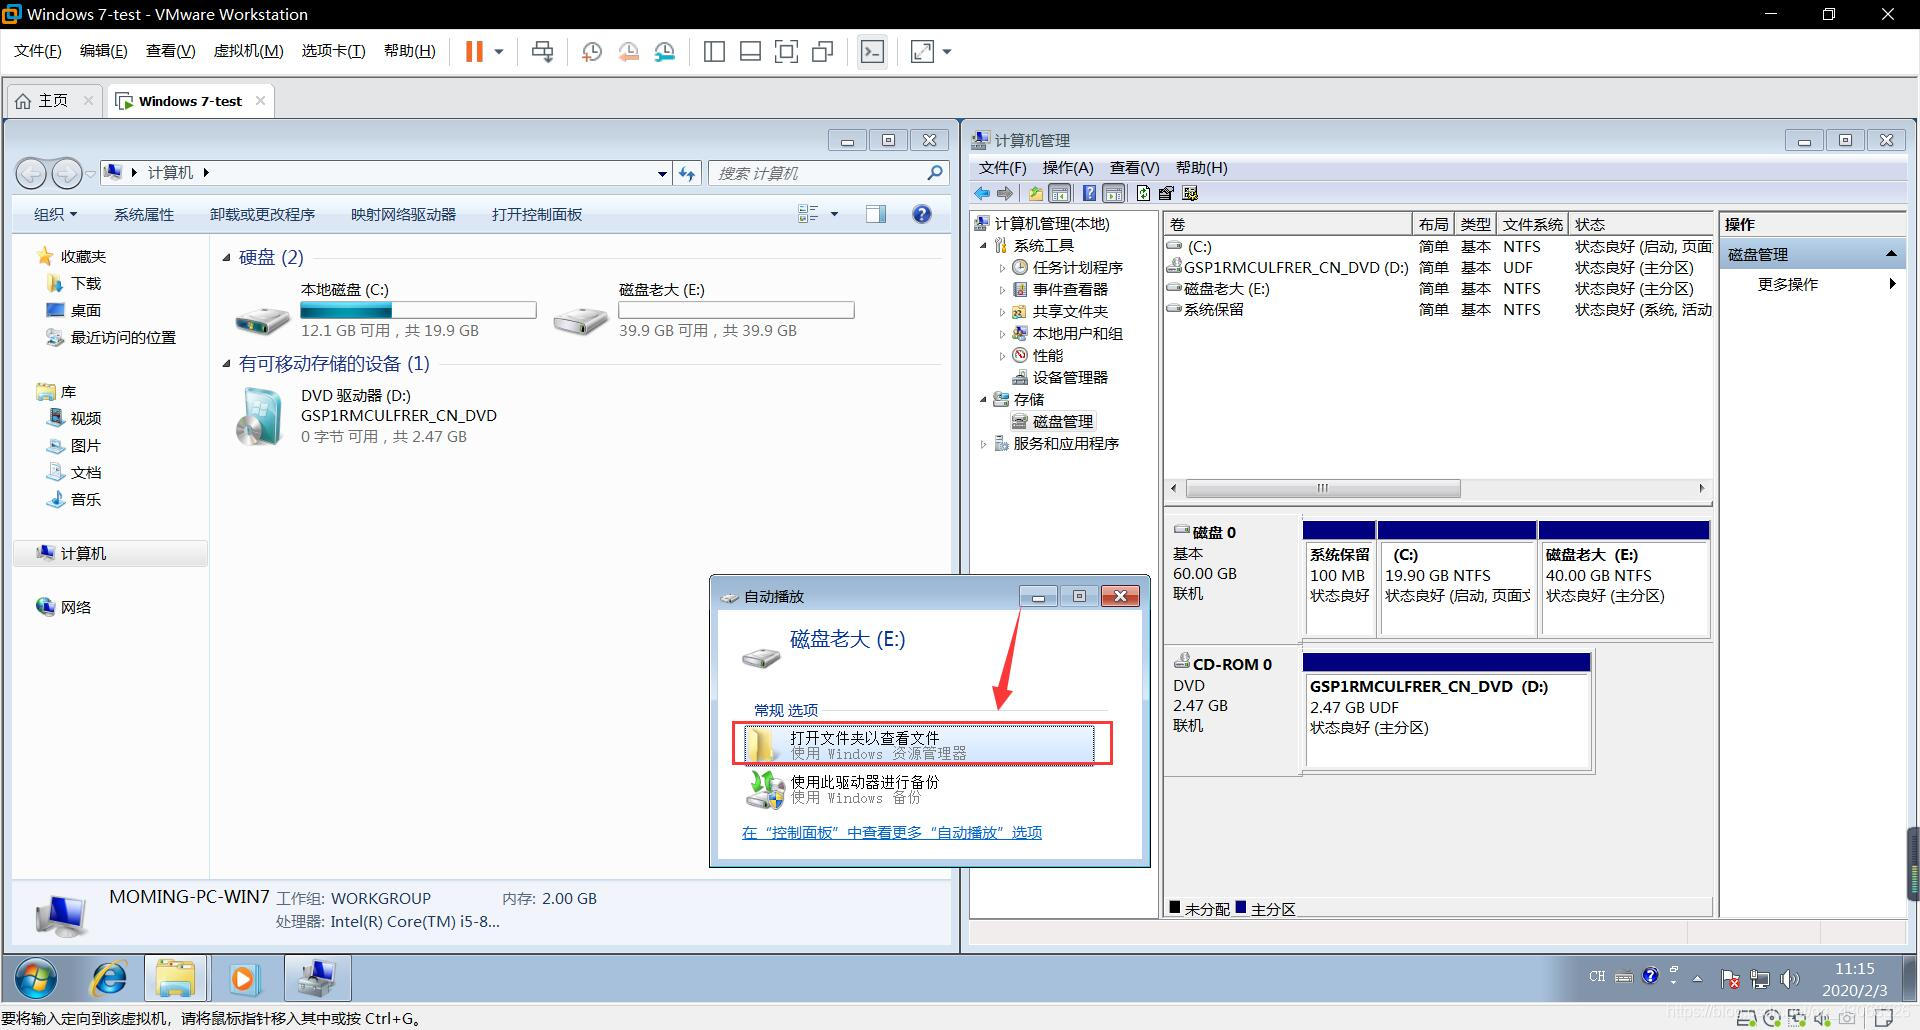Image resolution: width=1920 pixels, height=1030 pixels.
Task: Toggle the VMware console view icon
Action: pos(872,51)
